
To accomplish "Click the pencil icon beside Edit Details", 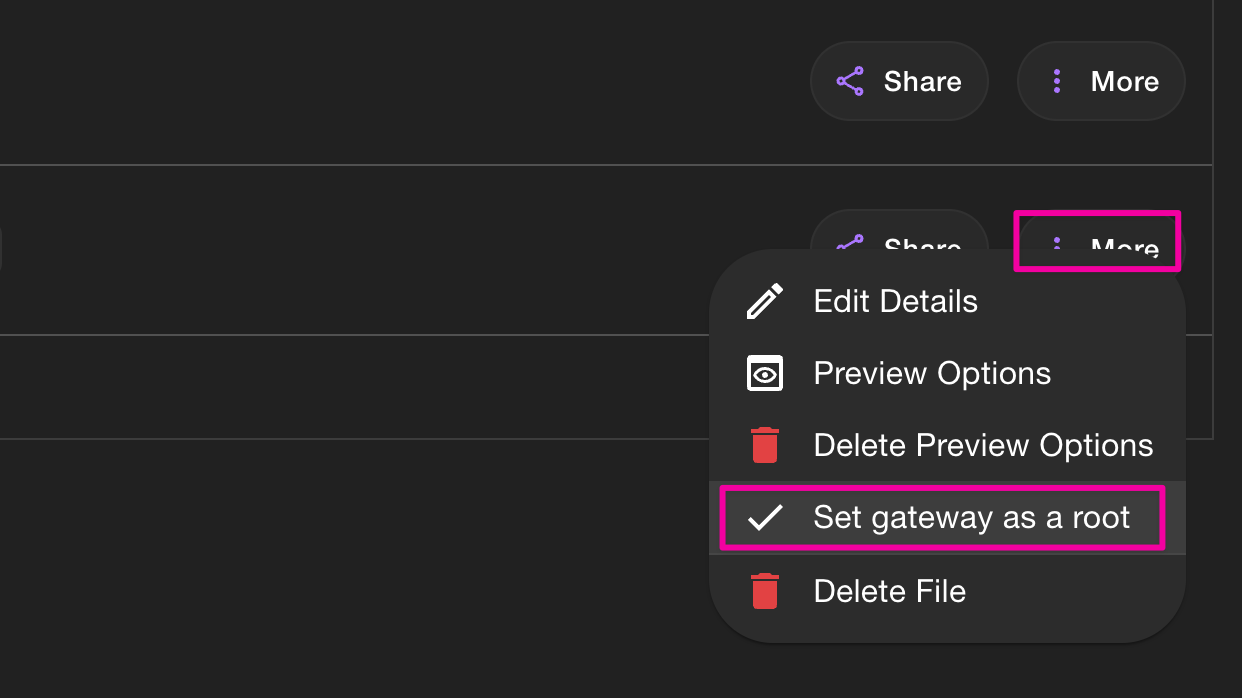I will tap(765, 301).
